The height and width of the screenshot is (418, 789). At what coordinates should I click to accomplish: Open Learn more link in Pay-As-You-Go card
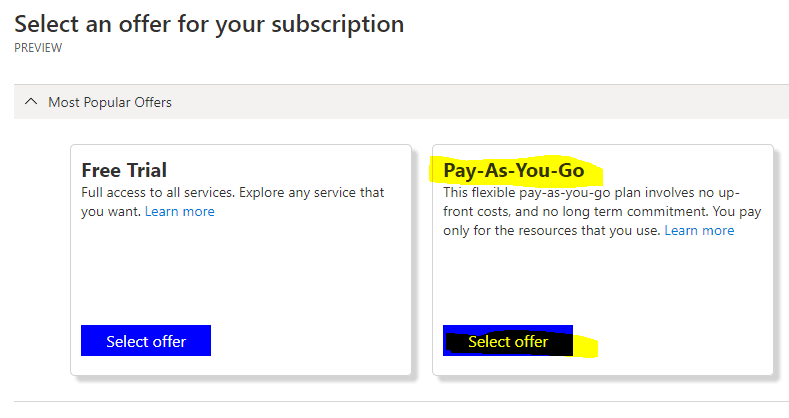coord(699,230)
